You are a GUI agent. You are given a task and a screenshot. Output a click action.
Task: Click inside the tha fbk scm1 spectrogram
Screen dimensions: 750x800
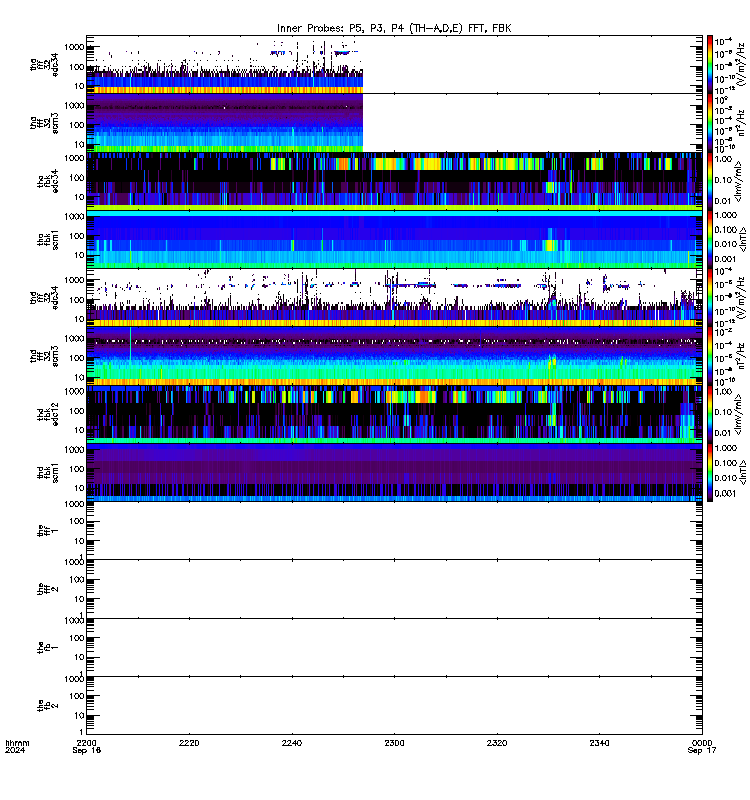pyautogui.click(x=394, y=239)
